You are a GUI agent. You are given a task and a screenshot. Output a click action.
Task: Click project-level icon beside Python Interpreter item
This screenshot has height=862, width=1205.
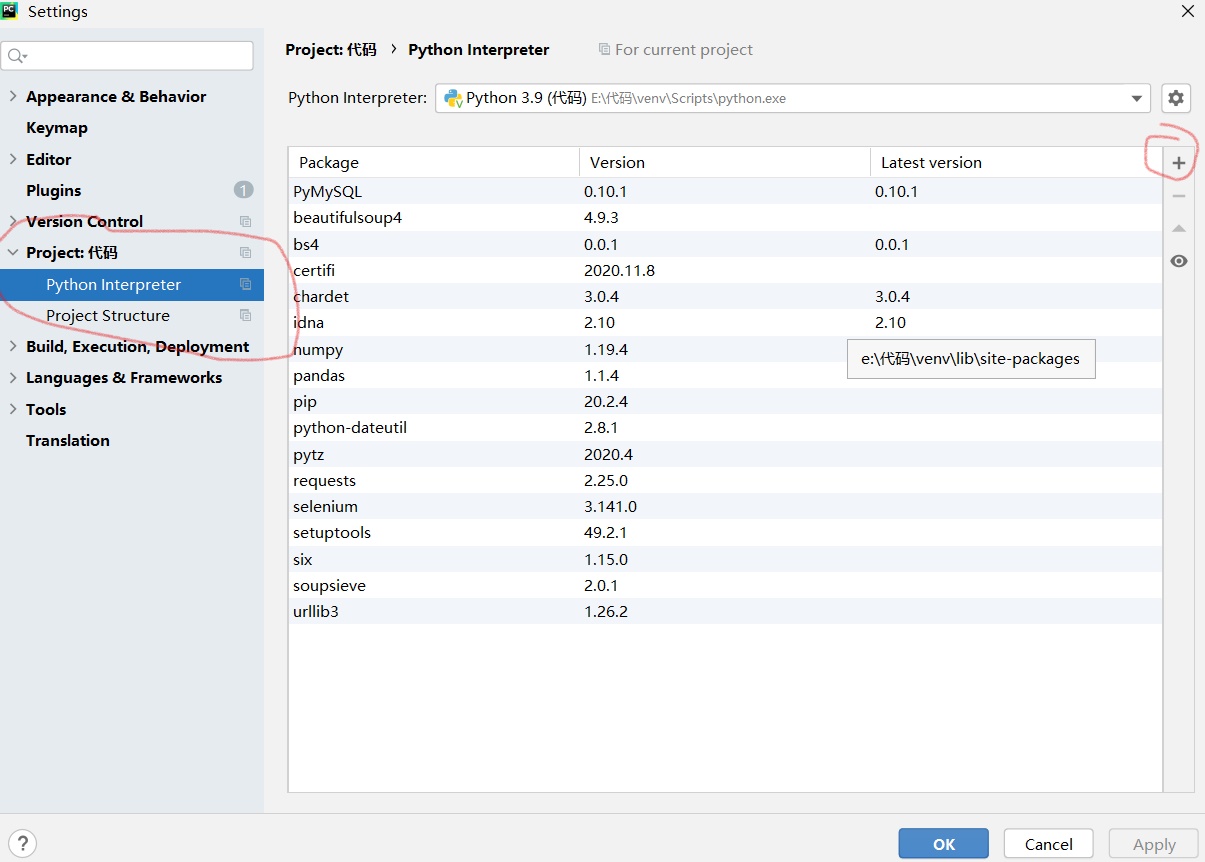tap(245, 285)
